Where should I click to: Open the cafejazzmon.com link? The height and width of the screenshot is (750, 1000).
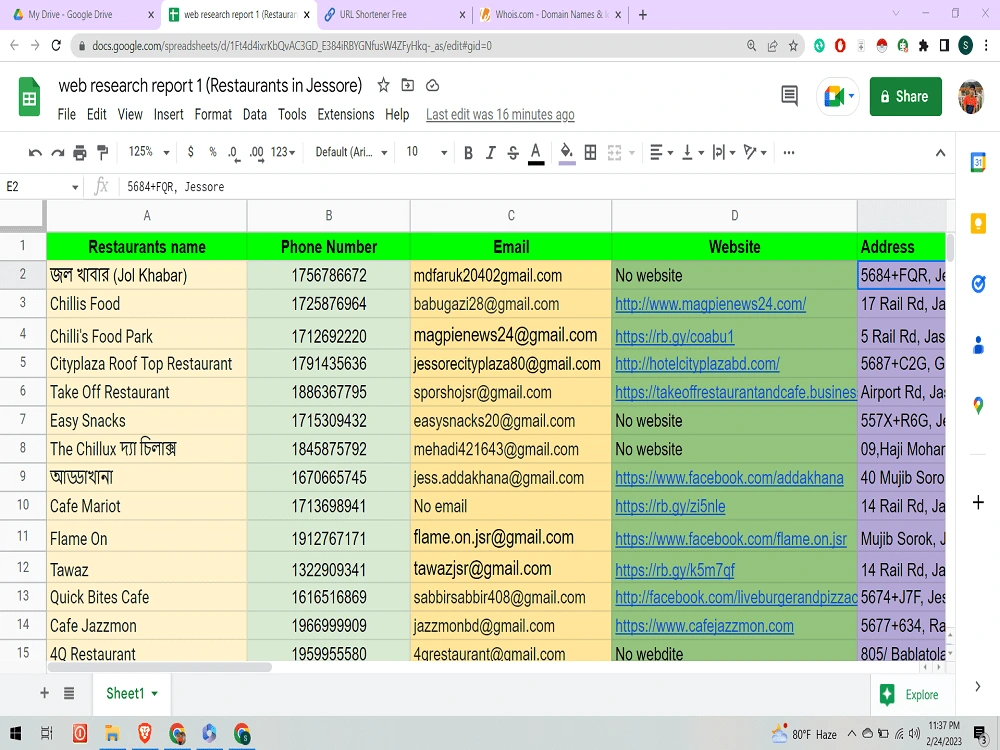pos(704,626)
